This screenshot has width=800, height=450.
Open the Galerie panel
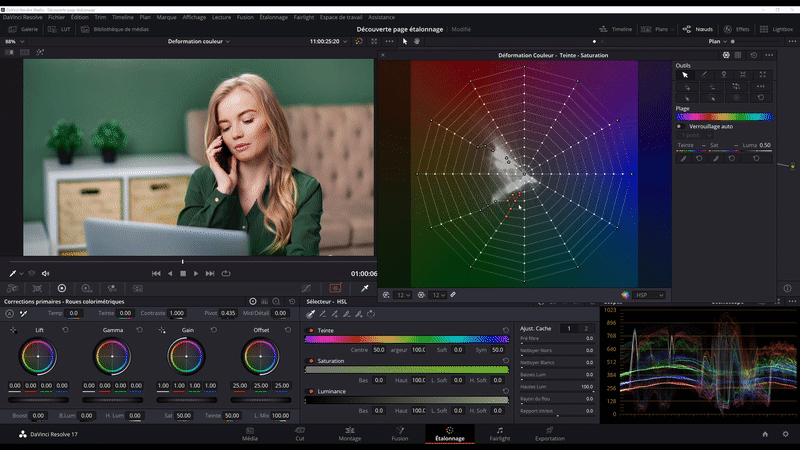(x=23, y=30)
